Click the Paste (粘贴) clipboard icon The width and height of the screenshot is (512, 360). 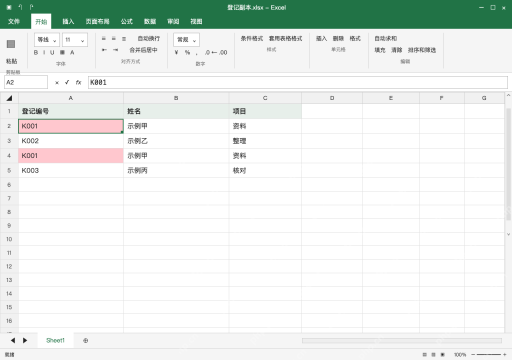pos(11,44)
